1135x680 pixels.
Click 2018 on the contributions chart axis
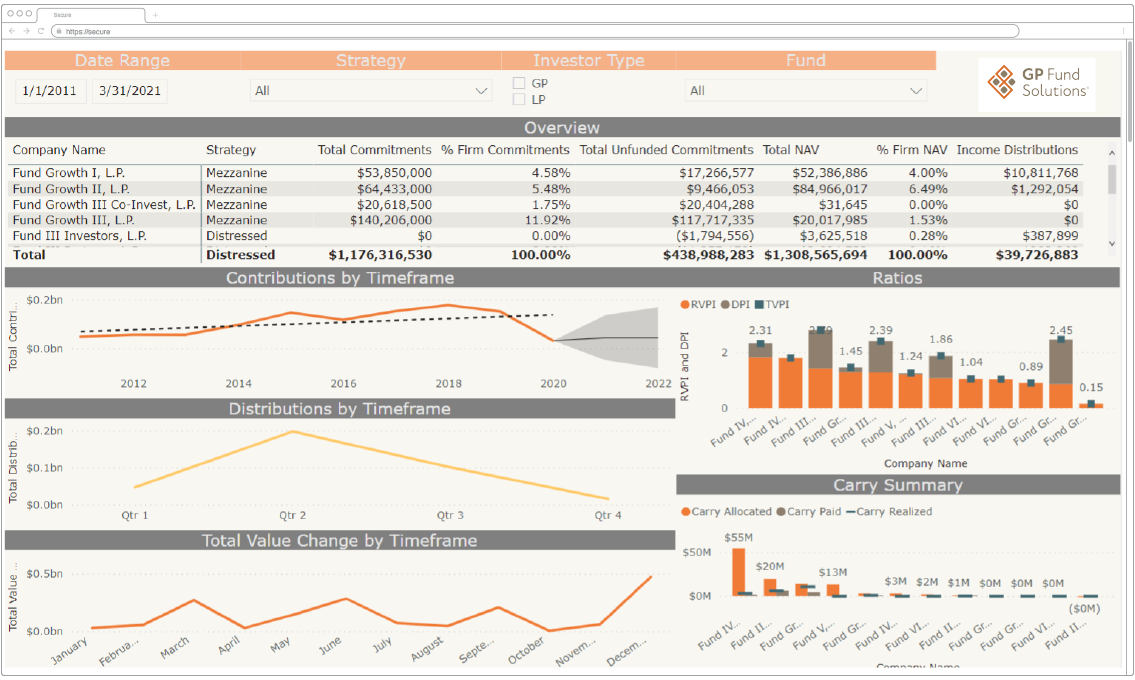[x=449, y=384]
